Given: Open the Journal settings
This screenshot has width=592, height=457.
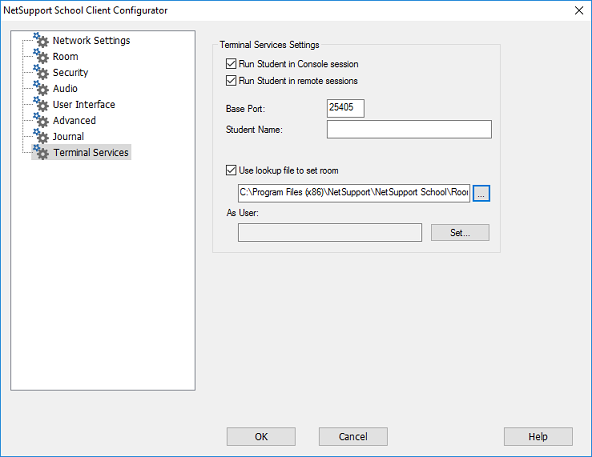Looking at the screenshot, I should 68,137.
